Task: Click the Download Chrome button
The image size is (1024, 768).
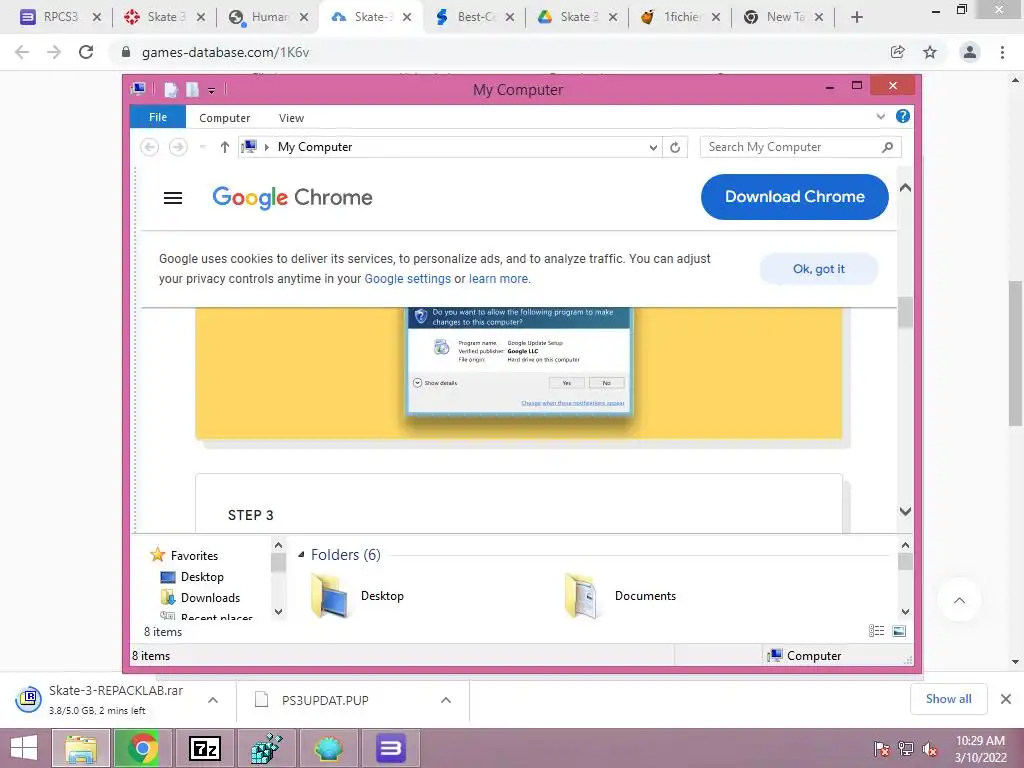Action: tap(795, 197)
